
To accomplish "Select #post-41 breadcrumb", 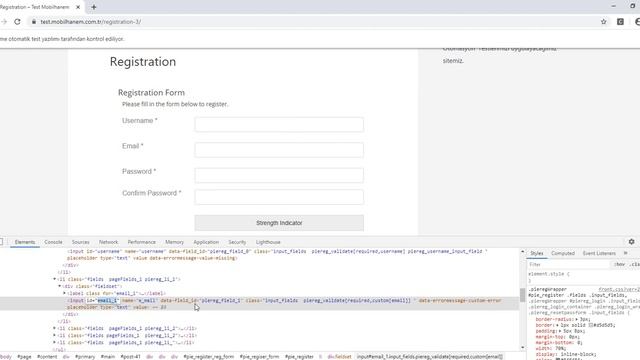I will [130, 357].
